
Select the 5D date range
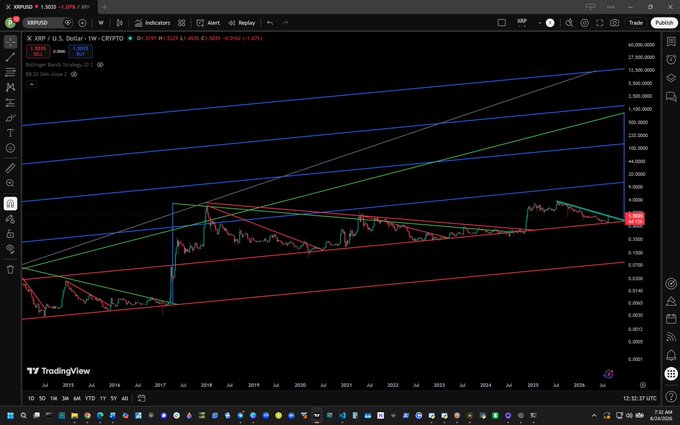[x=42, y=398]
